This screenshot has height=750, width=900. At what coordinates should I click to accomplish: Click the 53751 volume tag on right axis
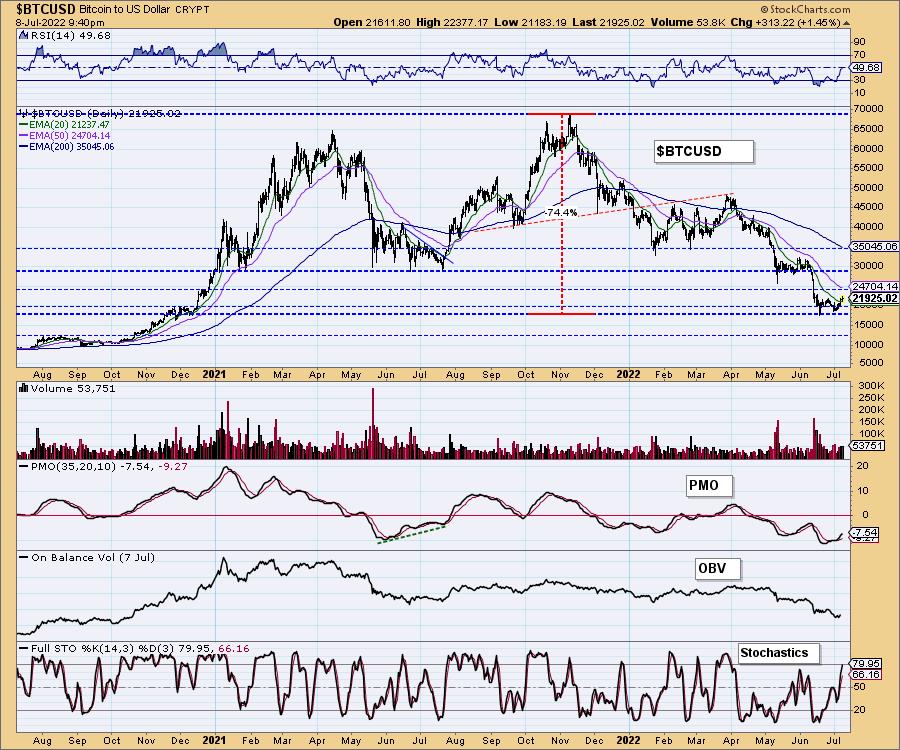867,445
